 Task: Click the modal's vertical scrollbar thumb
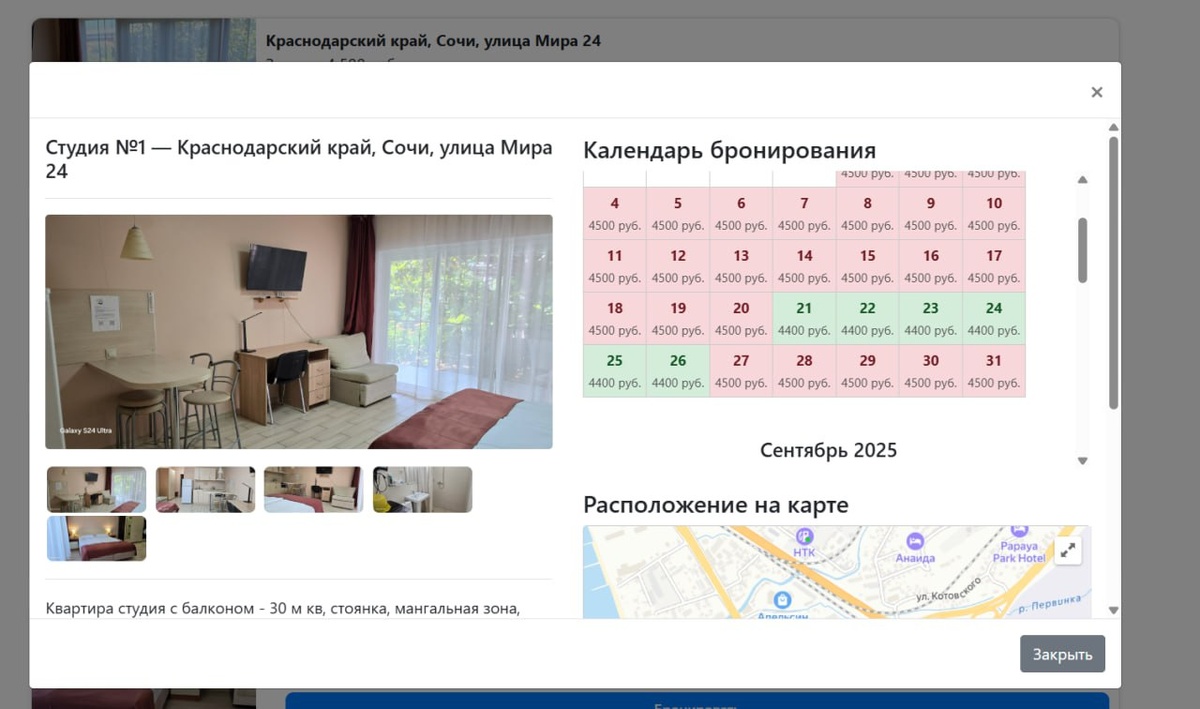[x=1114, y=272]
